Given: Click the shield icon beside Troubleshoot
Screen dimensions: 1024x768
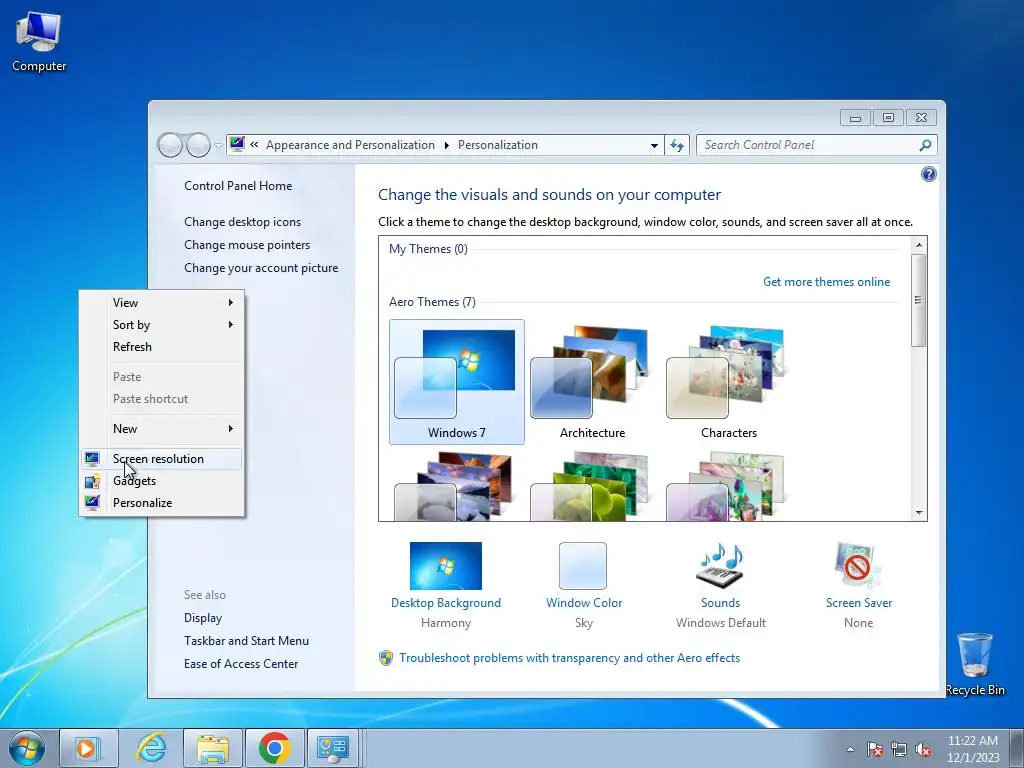Looking at the screenshot, I should (386, 658).
